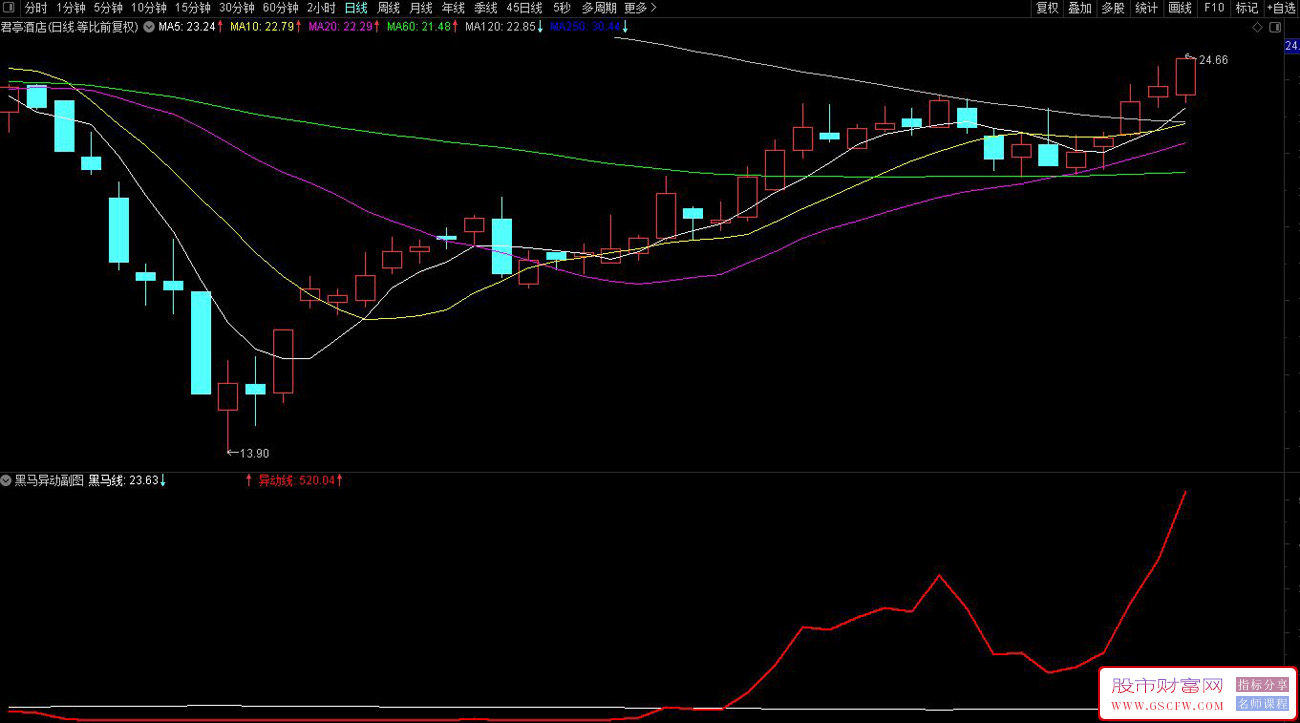This screenshot has width=1300, height=723.
Task: Select the 年线 yearly period
Action: tap(453, 8)
